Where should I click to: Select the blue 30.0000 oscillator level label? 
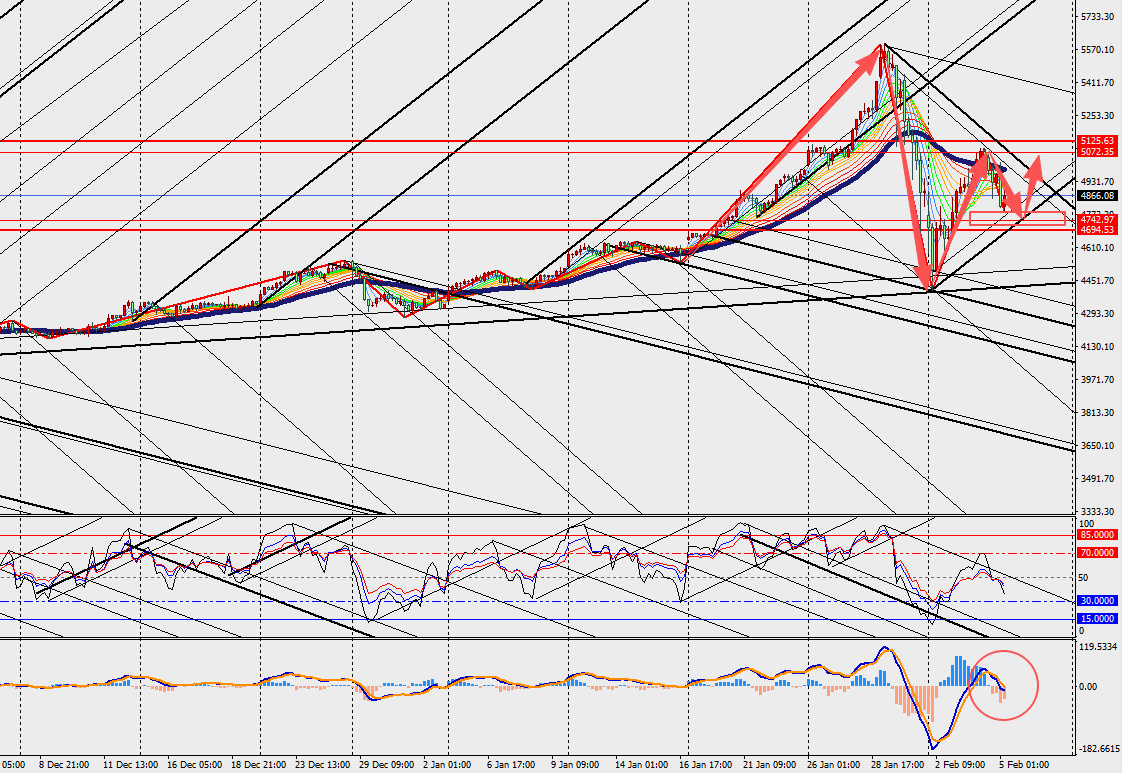coord(1097,601)
